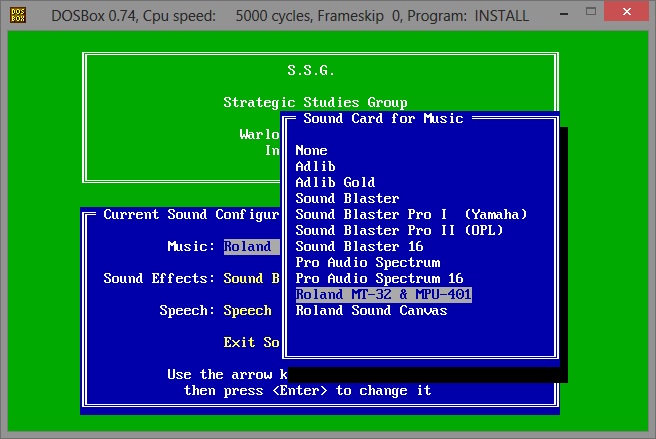Select highlighted Roland MT-32 & MPU-401 entry
The image size is (656, 439).
click(384, 294)
